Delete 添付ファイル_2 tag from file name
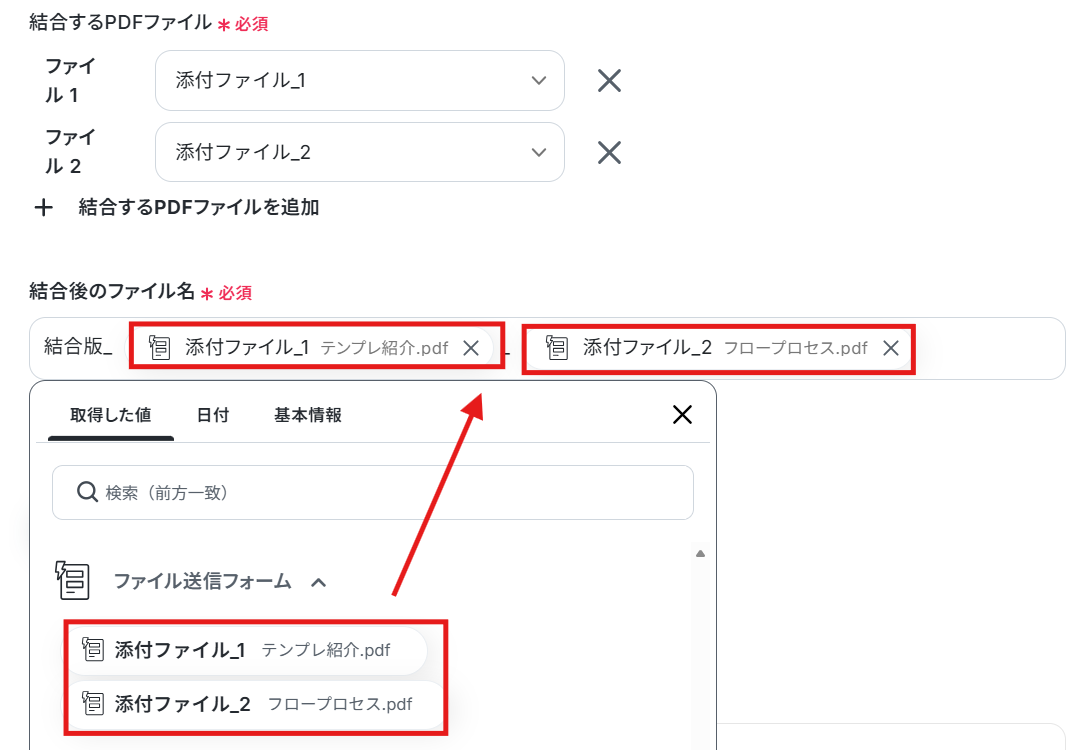The width and height of the screenshot is (1072, 750). [890, 348]
